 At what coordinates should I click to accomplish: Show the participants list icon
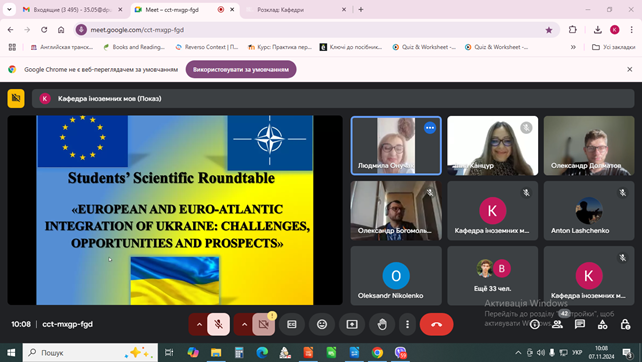tap(557, 324)
